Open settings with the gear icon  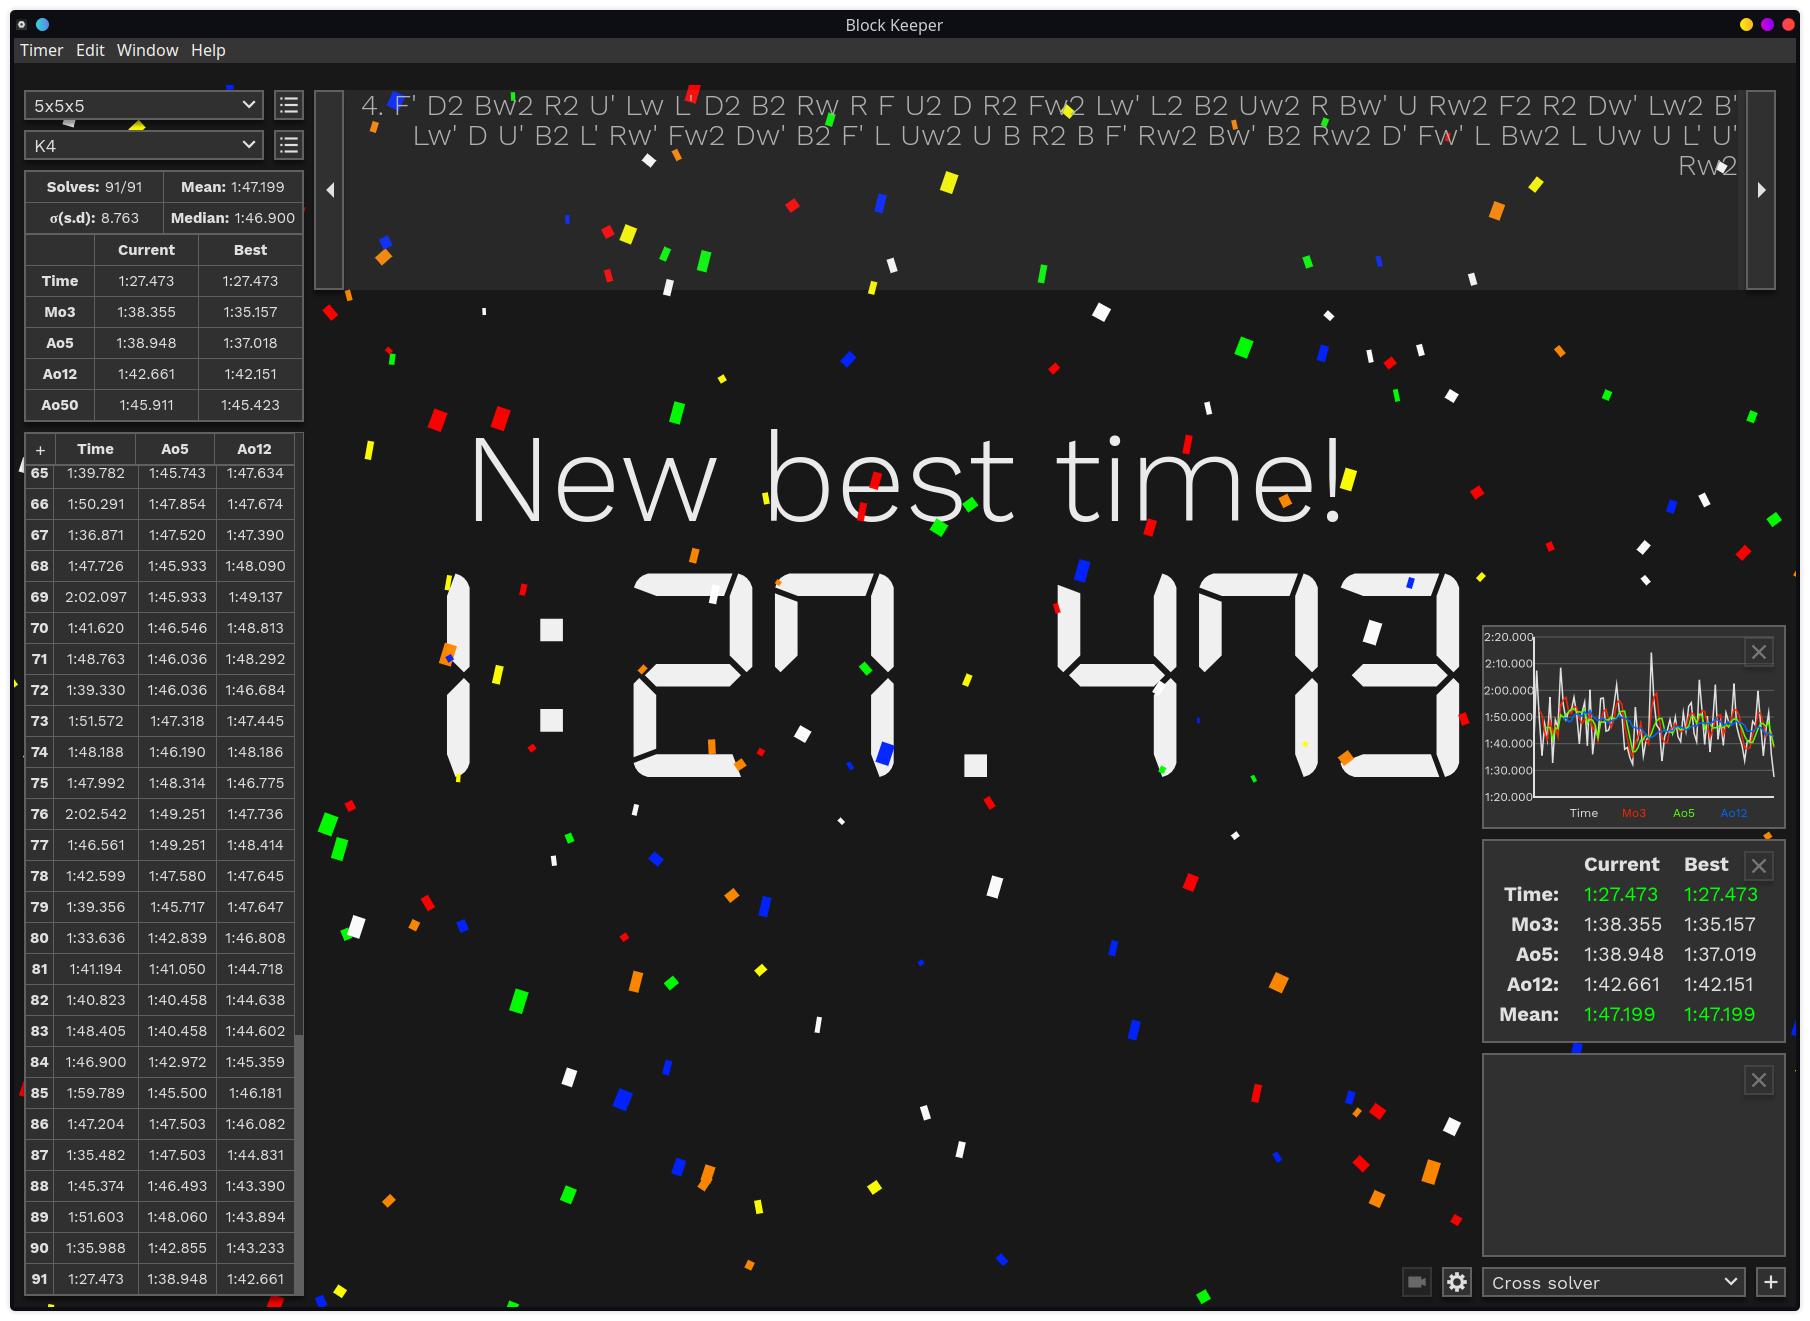click(x=1457, y=1282)
